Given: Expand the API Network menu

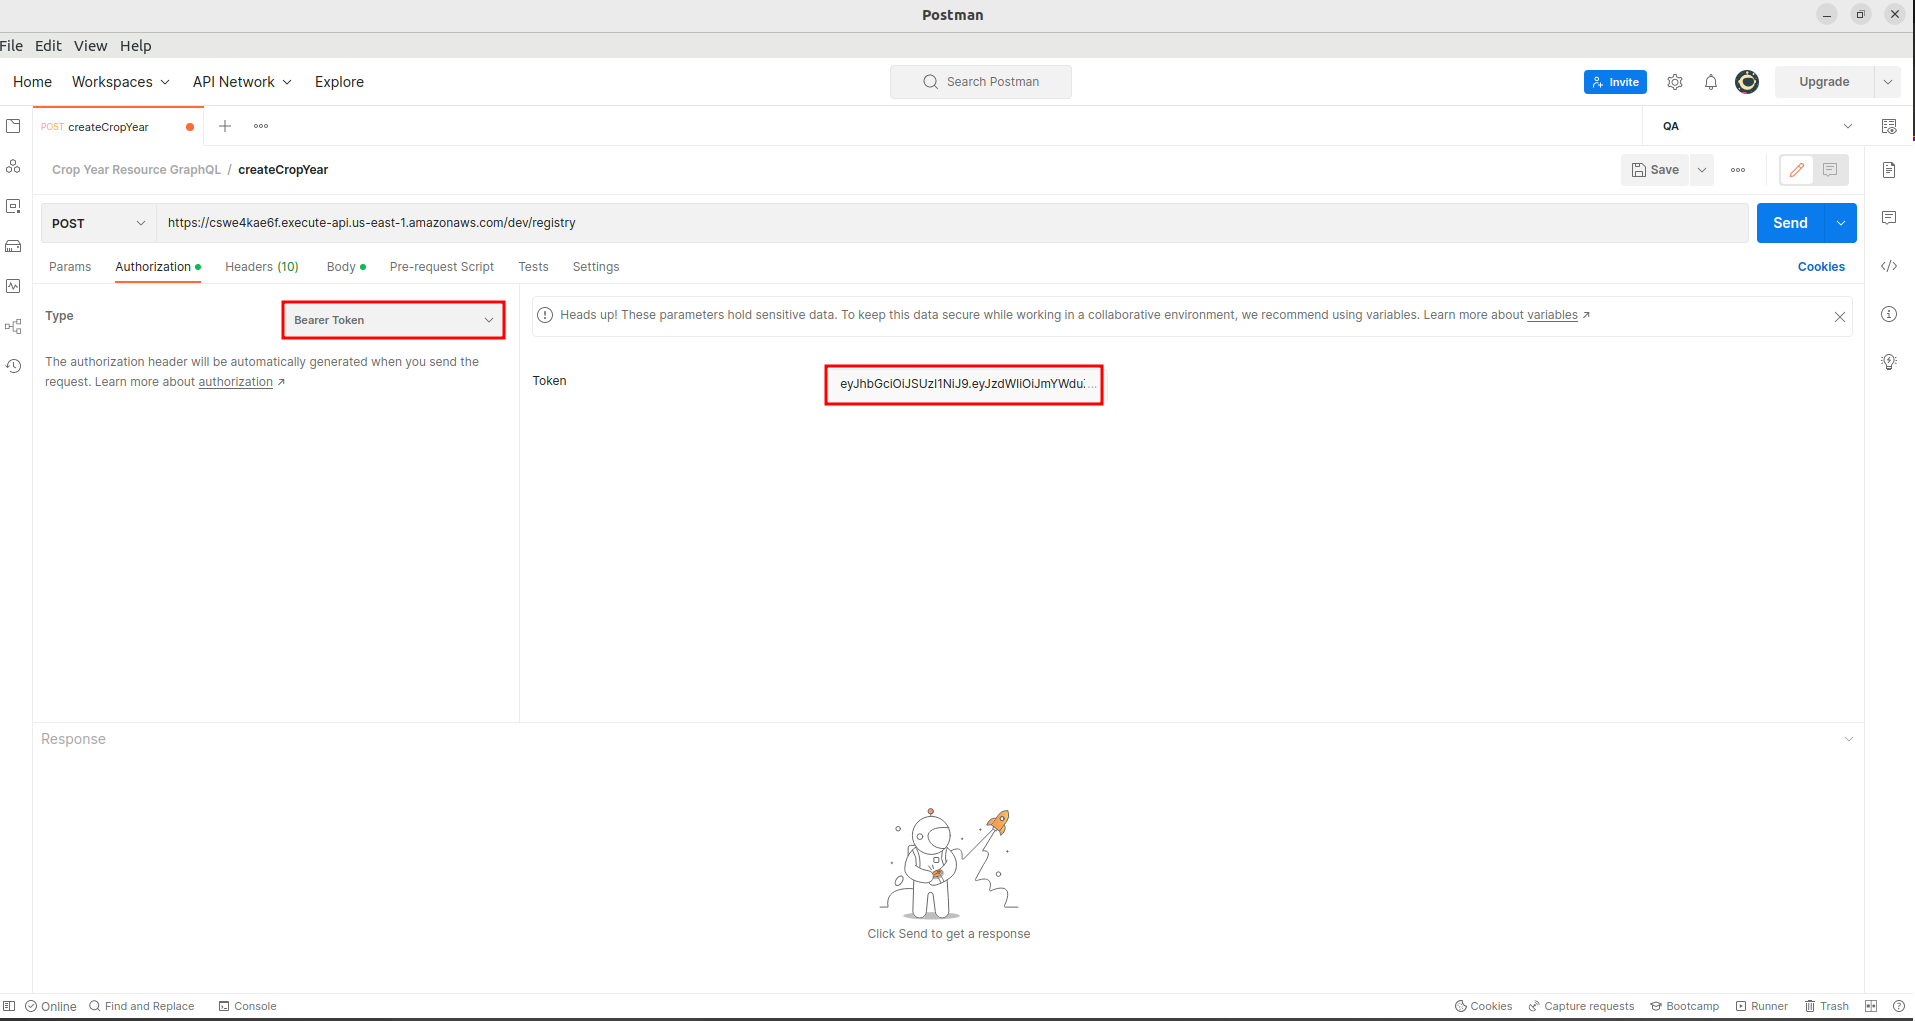Looking at the screenshot, I should click(x=242, y=82).
